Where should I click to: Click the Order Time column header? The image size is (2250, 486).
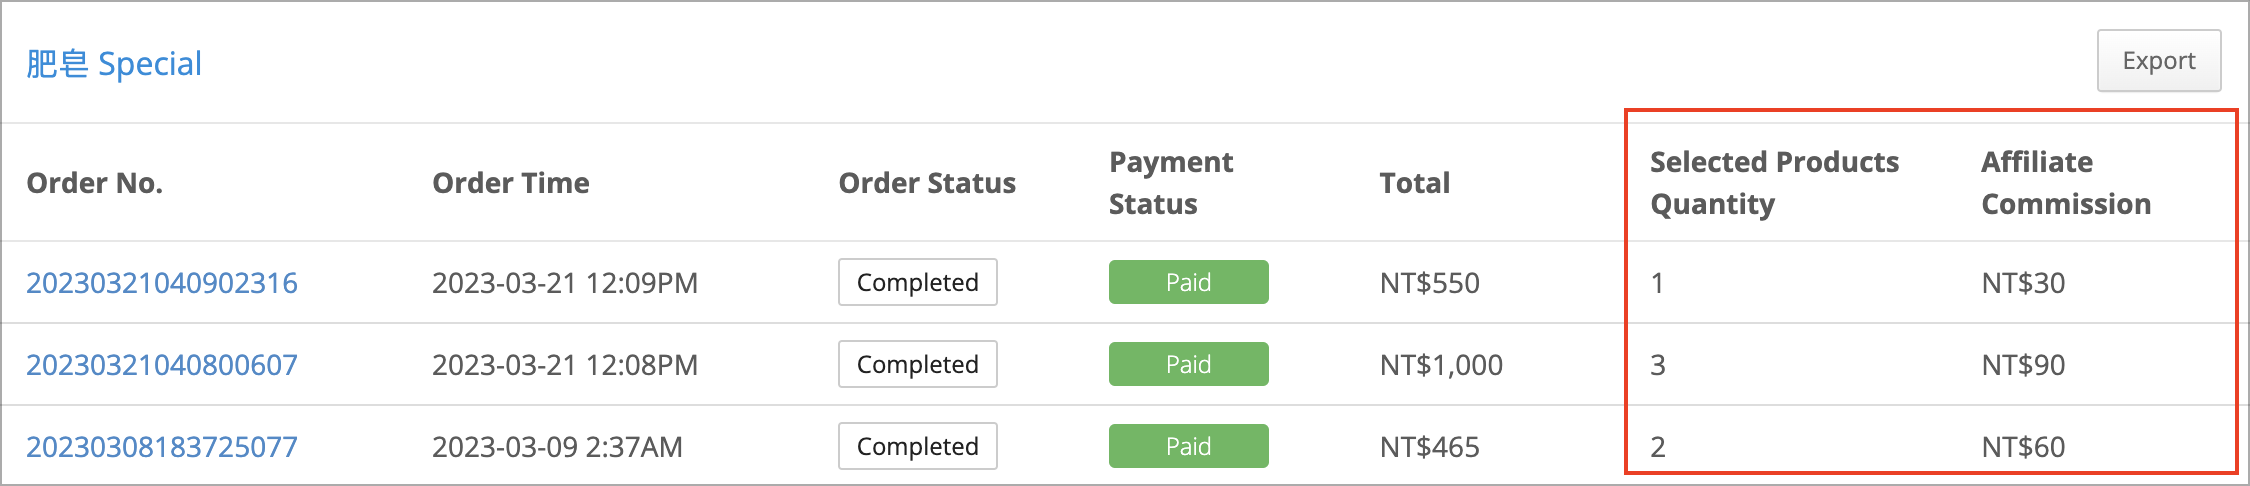click(x=511, y=183)
